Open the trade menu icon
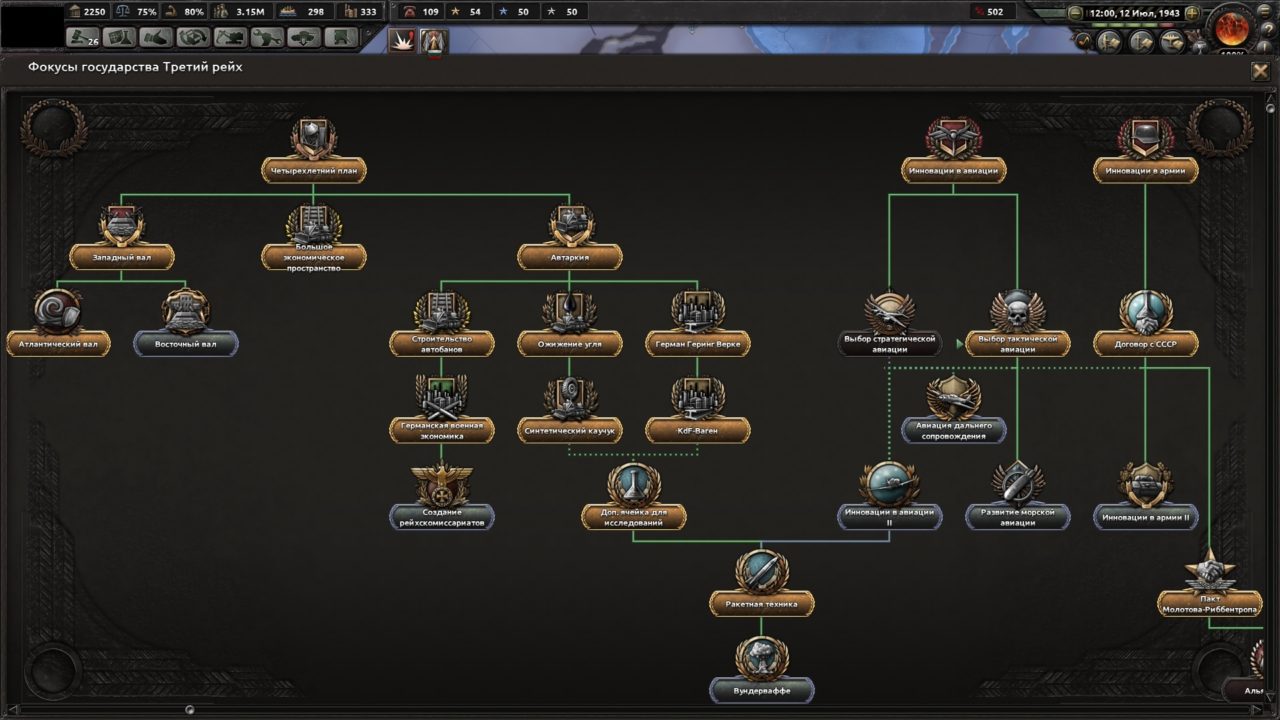This screenshot has height=720, width=1280. tap(156, 38)
